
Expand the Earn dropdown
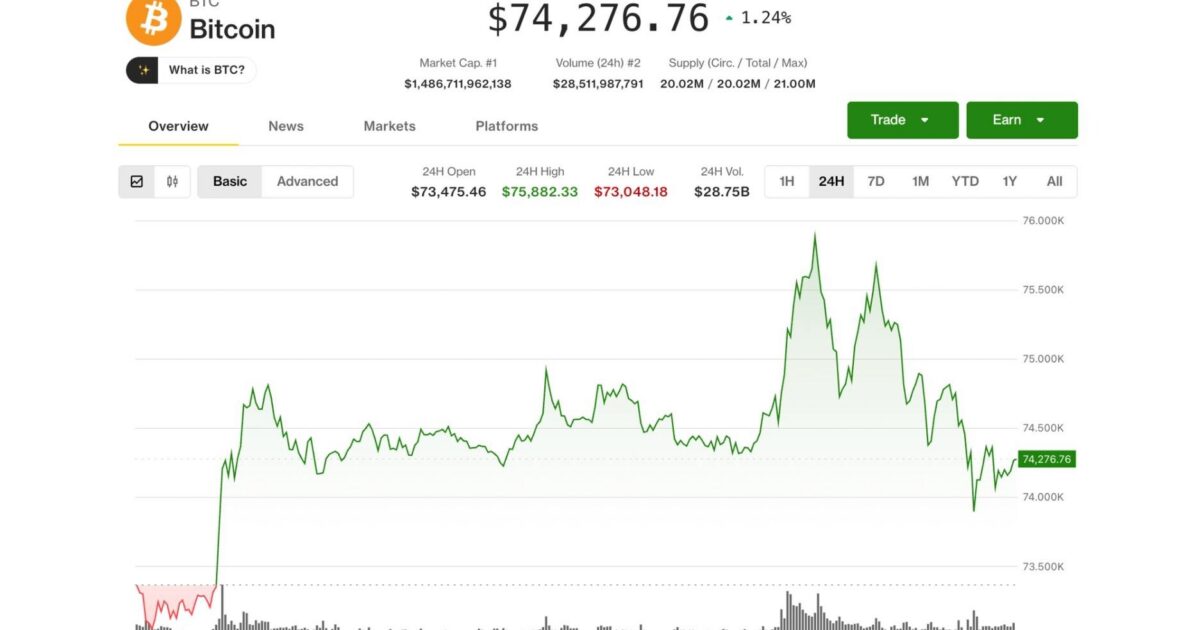pos(1020,119)
